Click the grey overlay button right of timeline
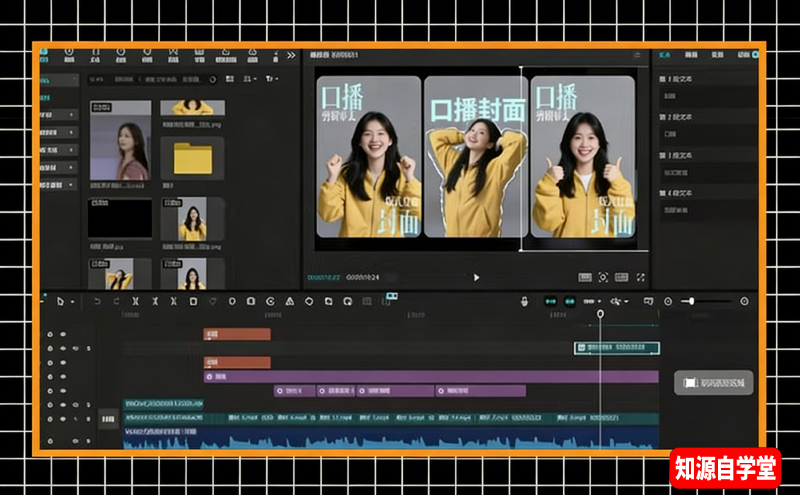Viewport: 800px width, 495px height. 713,383
